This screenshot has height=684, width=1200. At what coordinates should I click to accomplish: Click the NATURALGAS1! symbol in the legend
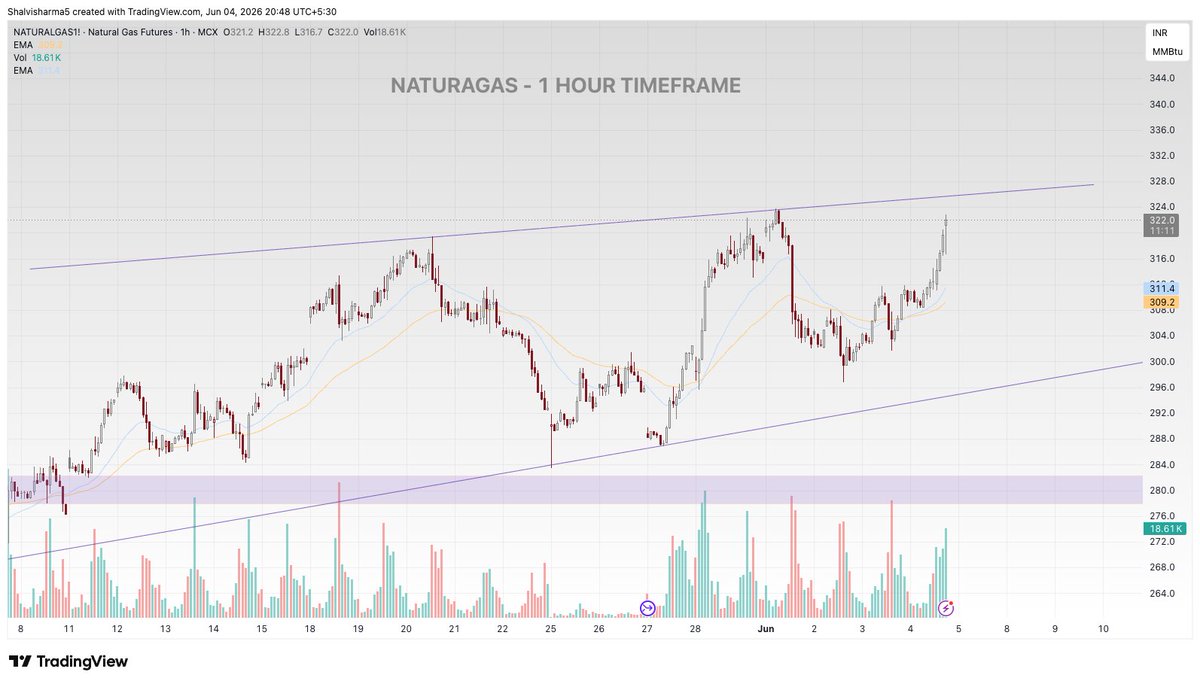(48, 33)
